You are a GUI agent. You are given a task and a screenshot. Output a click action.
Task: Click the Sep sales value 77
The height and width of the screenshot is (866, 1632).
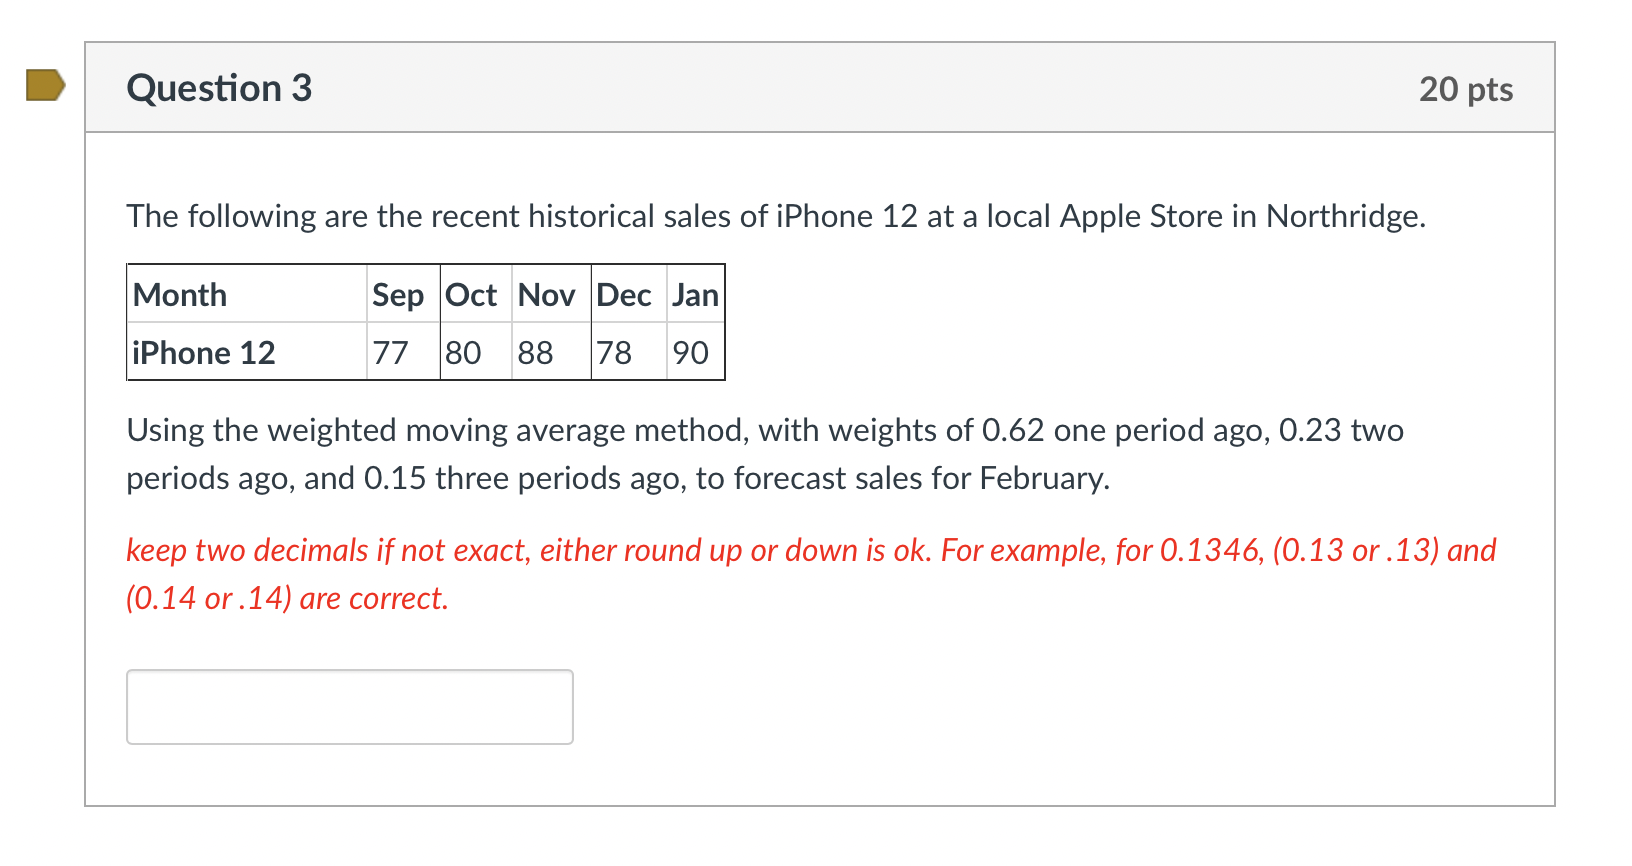390,353
